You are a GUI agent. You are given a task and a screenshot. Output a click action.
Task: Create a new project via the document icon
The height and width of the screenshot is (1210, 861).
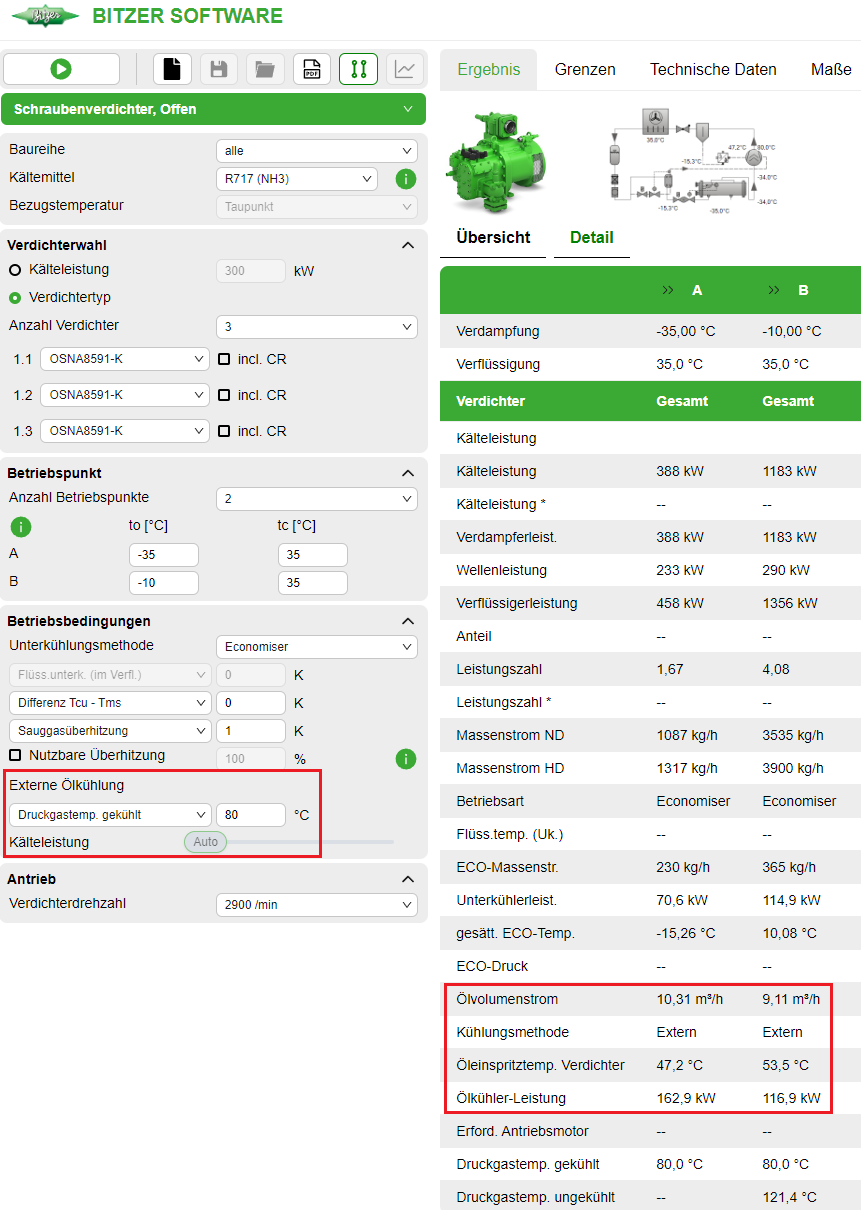(172, 69)
